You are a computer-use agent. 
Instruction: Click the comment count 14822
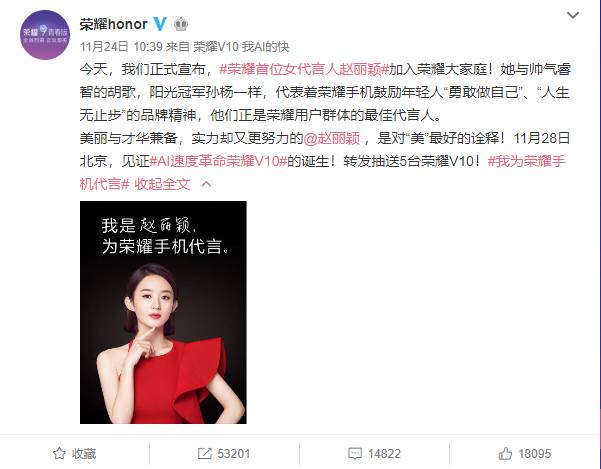pos(384,454)
